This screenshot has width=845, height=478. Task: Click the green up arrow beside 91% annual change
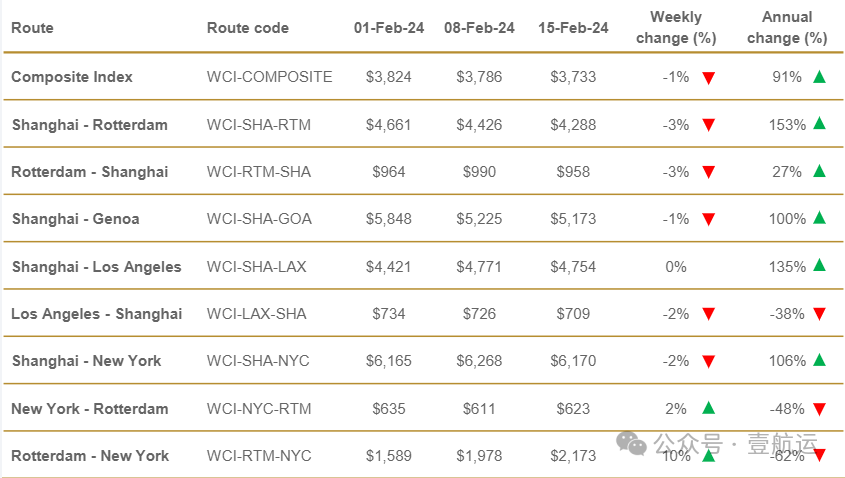[819, 77]
